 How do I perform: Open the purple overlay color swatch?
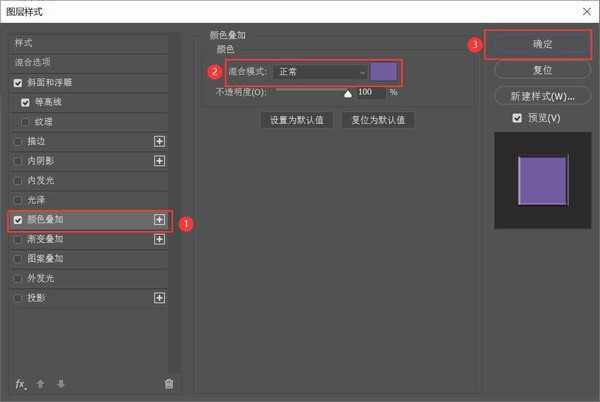[x=384, y=72]
